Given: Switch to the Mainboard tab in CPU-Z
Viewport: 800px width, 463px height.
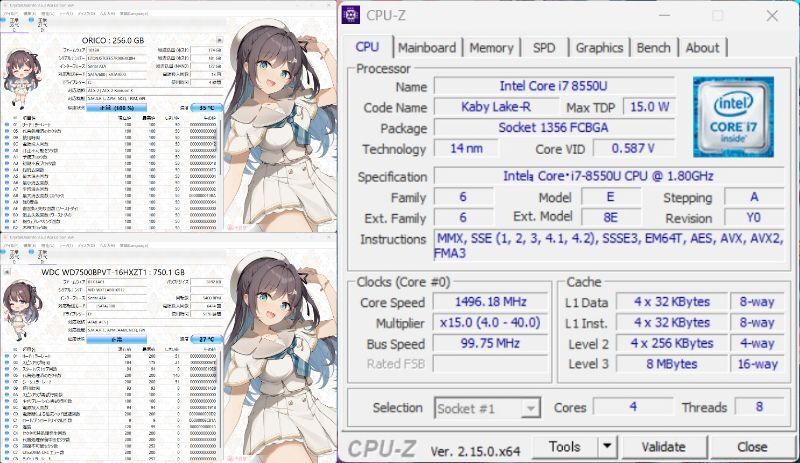Looking at the screenshot, I should (427, 47).
